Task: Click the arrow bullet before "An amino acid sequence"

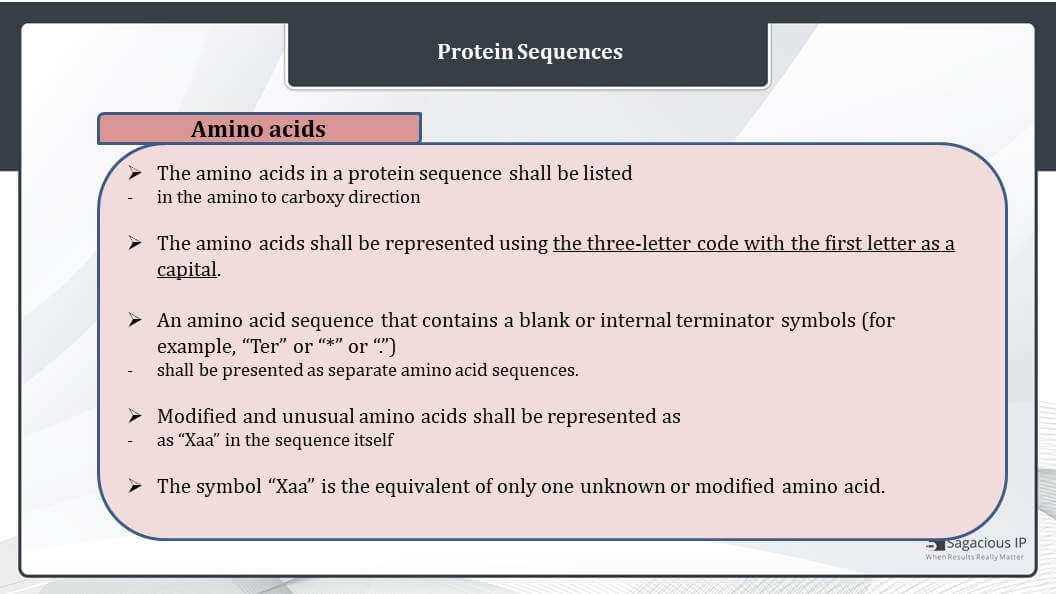Action: (135, 320)
